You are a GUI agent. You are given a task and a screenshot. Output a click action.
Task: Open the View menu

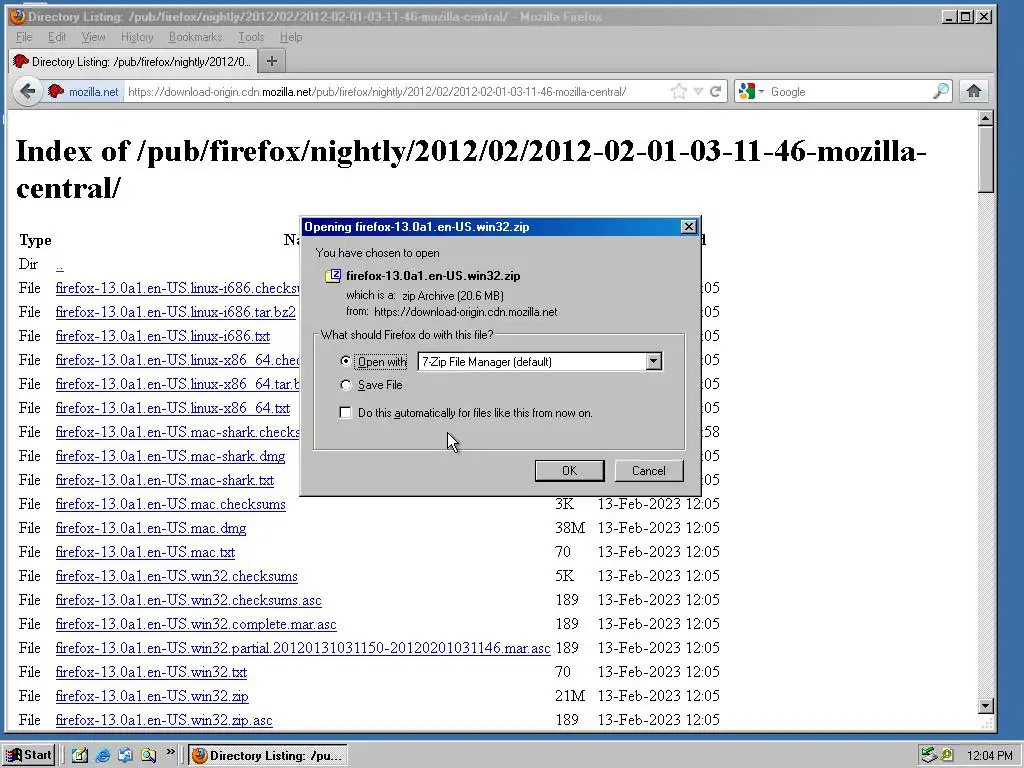pos(93,37)
